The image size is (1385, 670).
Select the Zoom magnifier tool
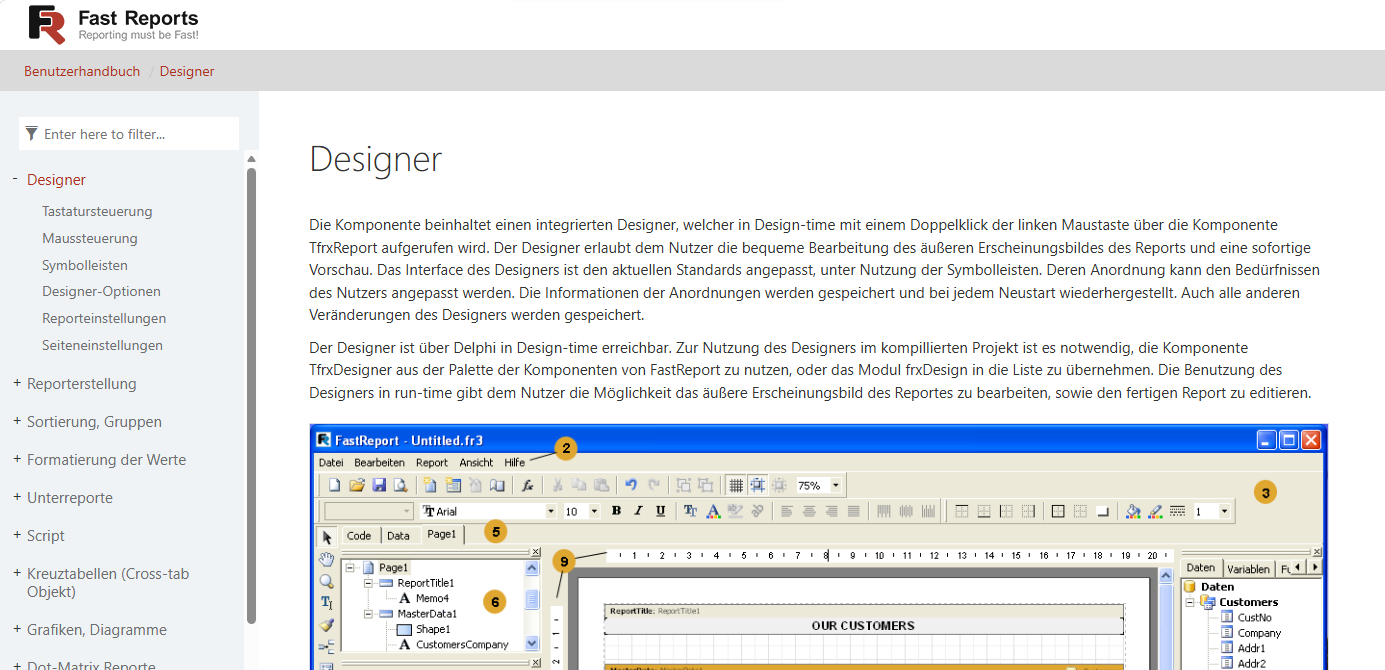tap(326, 581)
